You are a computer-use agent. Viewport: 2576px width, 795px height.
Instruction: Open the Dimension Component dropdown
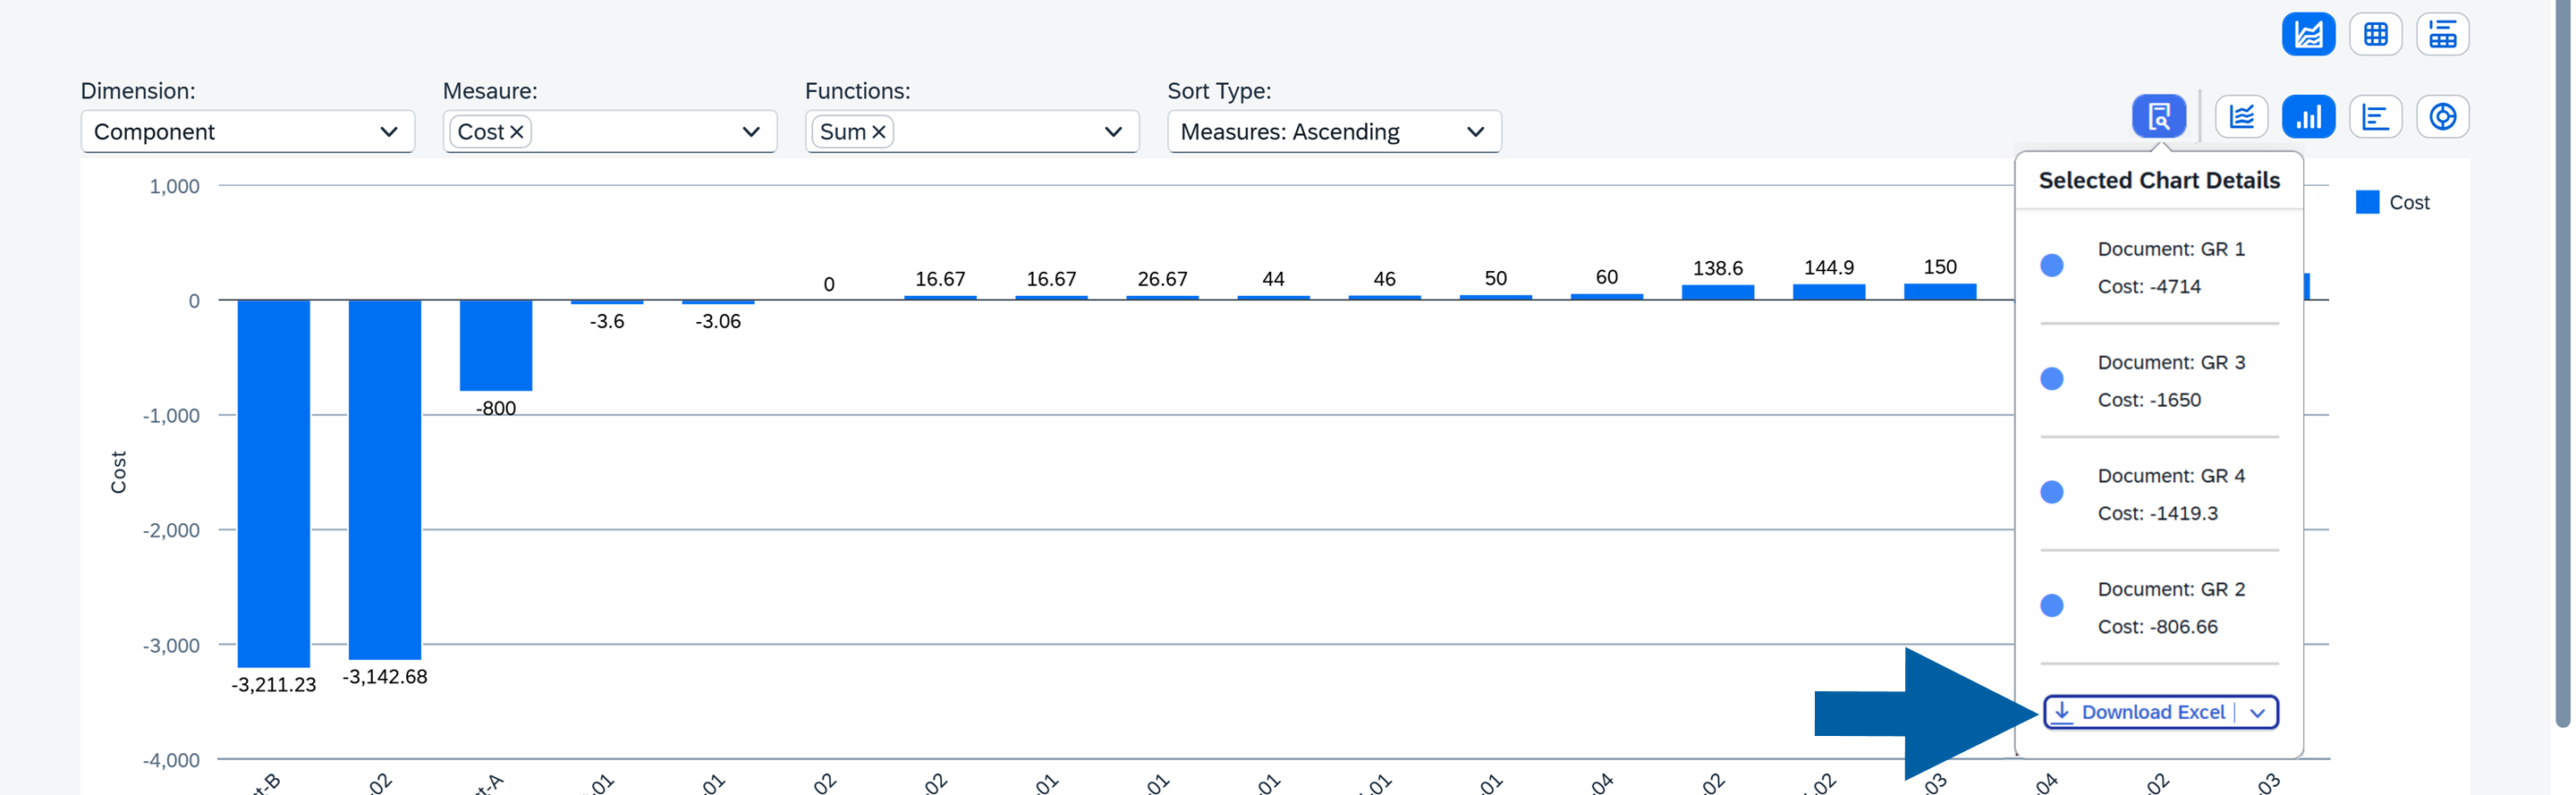point(247,132)
